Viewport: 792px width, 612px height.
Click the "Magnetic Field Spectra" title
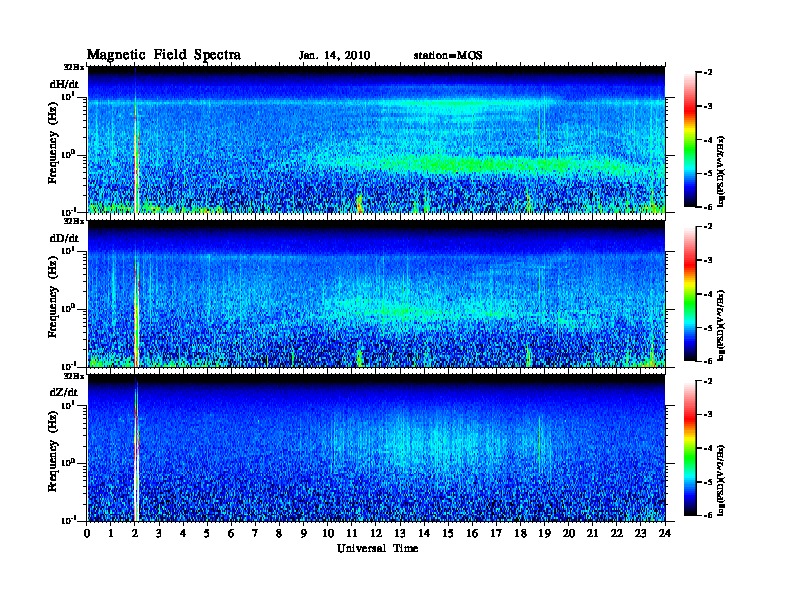coord(164,55)
